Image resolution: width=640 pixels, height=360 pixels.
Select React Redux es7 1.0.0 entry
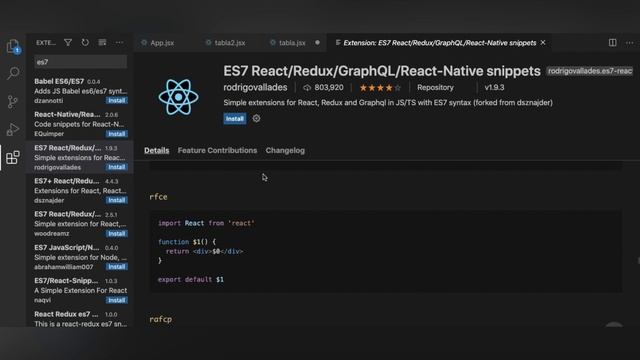(80, 318)
